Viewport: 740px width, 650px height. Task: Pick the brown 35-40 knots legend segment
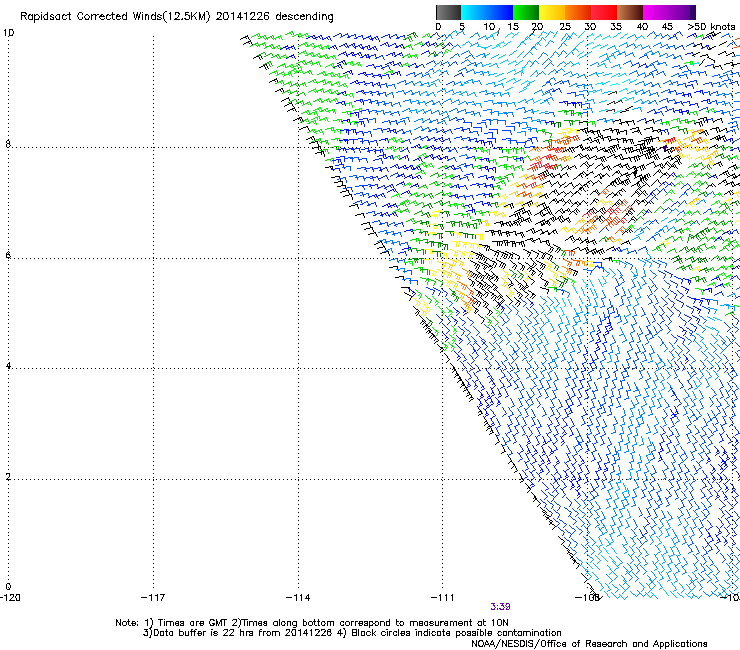[x=630, y=12]
